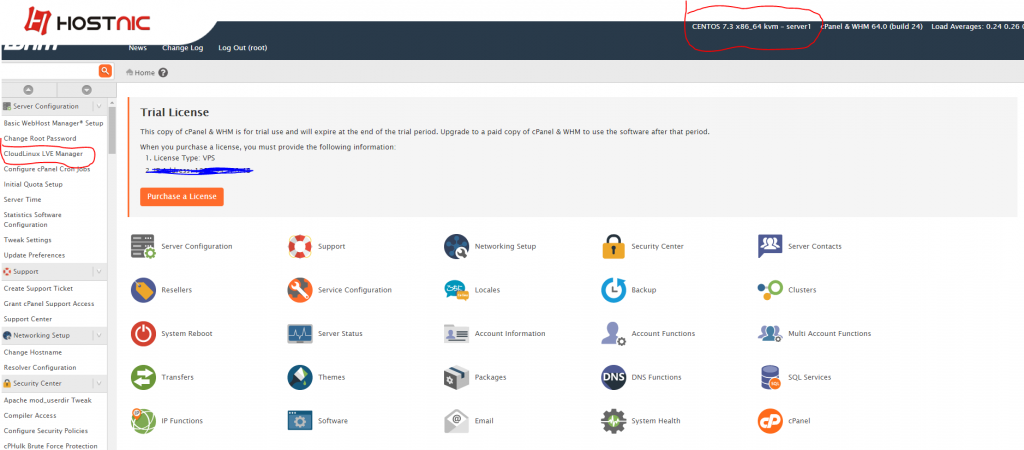This screenshot has height=450, width=1024.
Task: Open the Clusters icon
Action: click(x=770, y=290)
